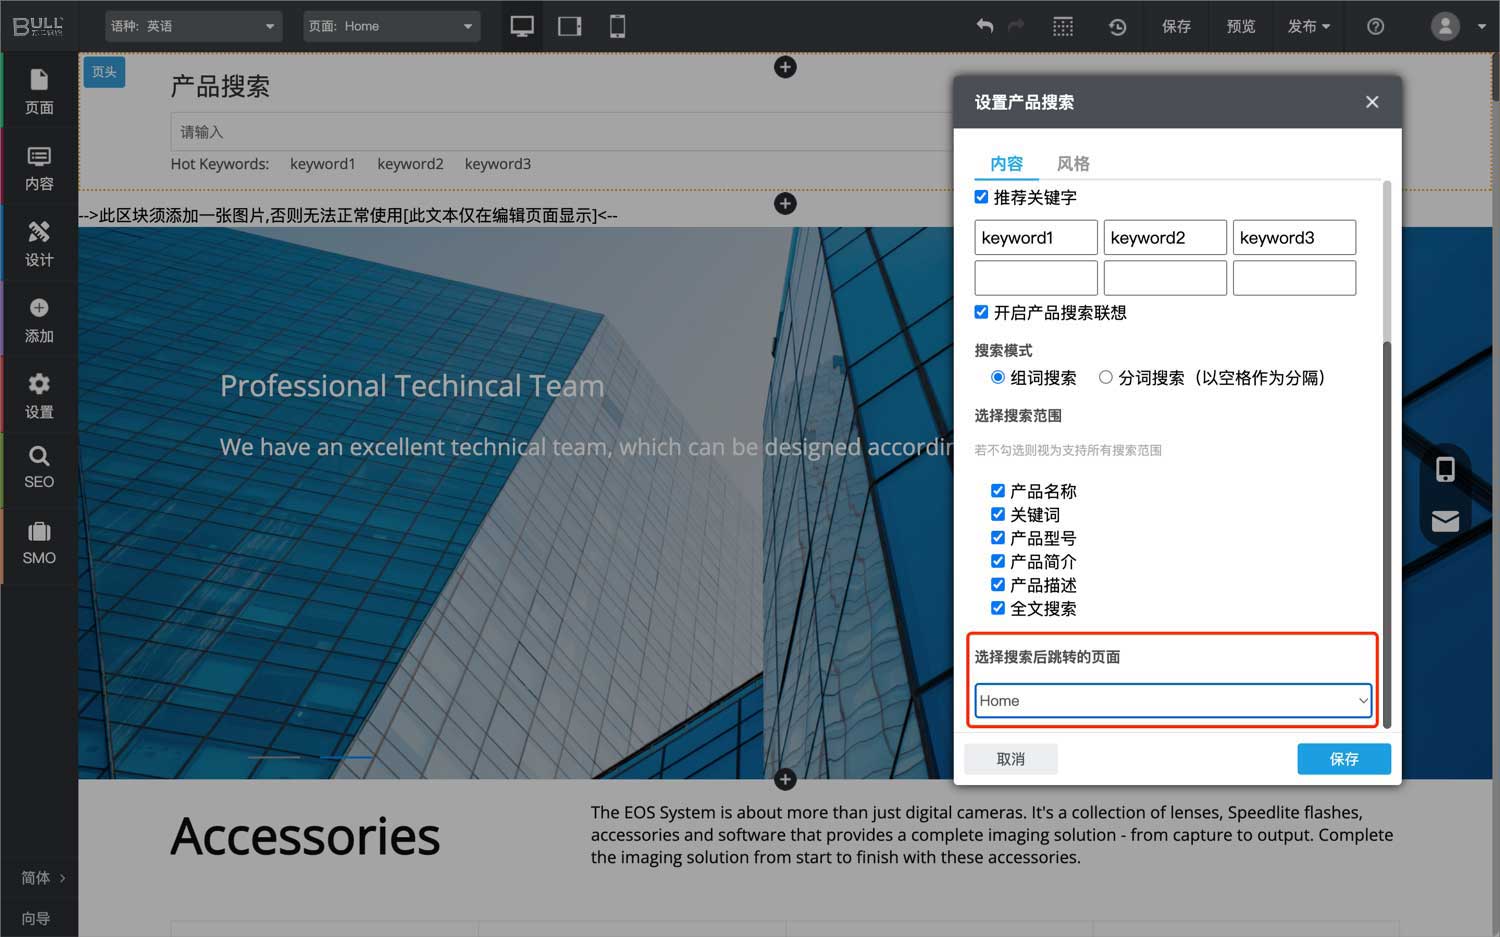Open the 语种 language dropdown
The height and width of the screenshot is (937, 1500).
tap(193, 26)
